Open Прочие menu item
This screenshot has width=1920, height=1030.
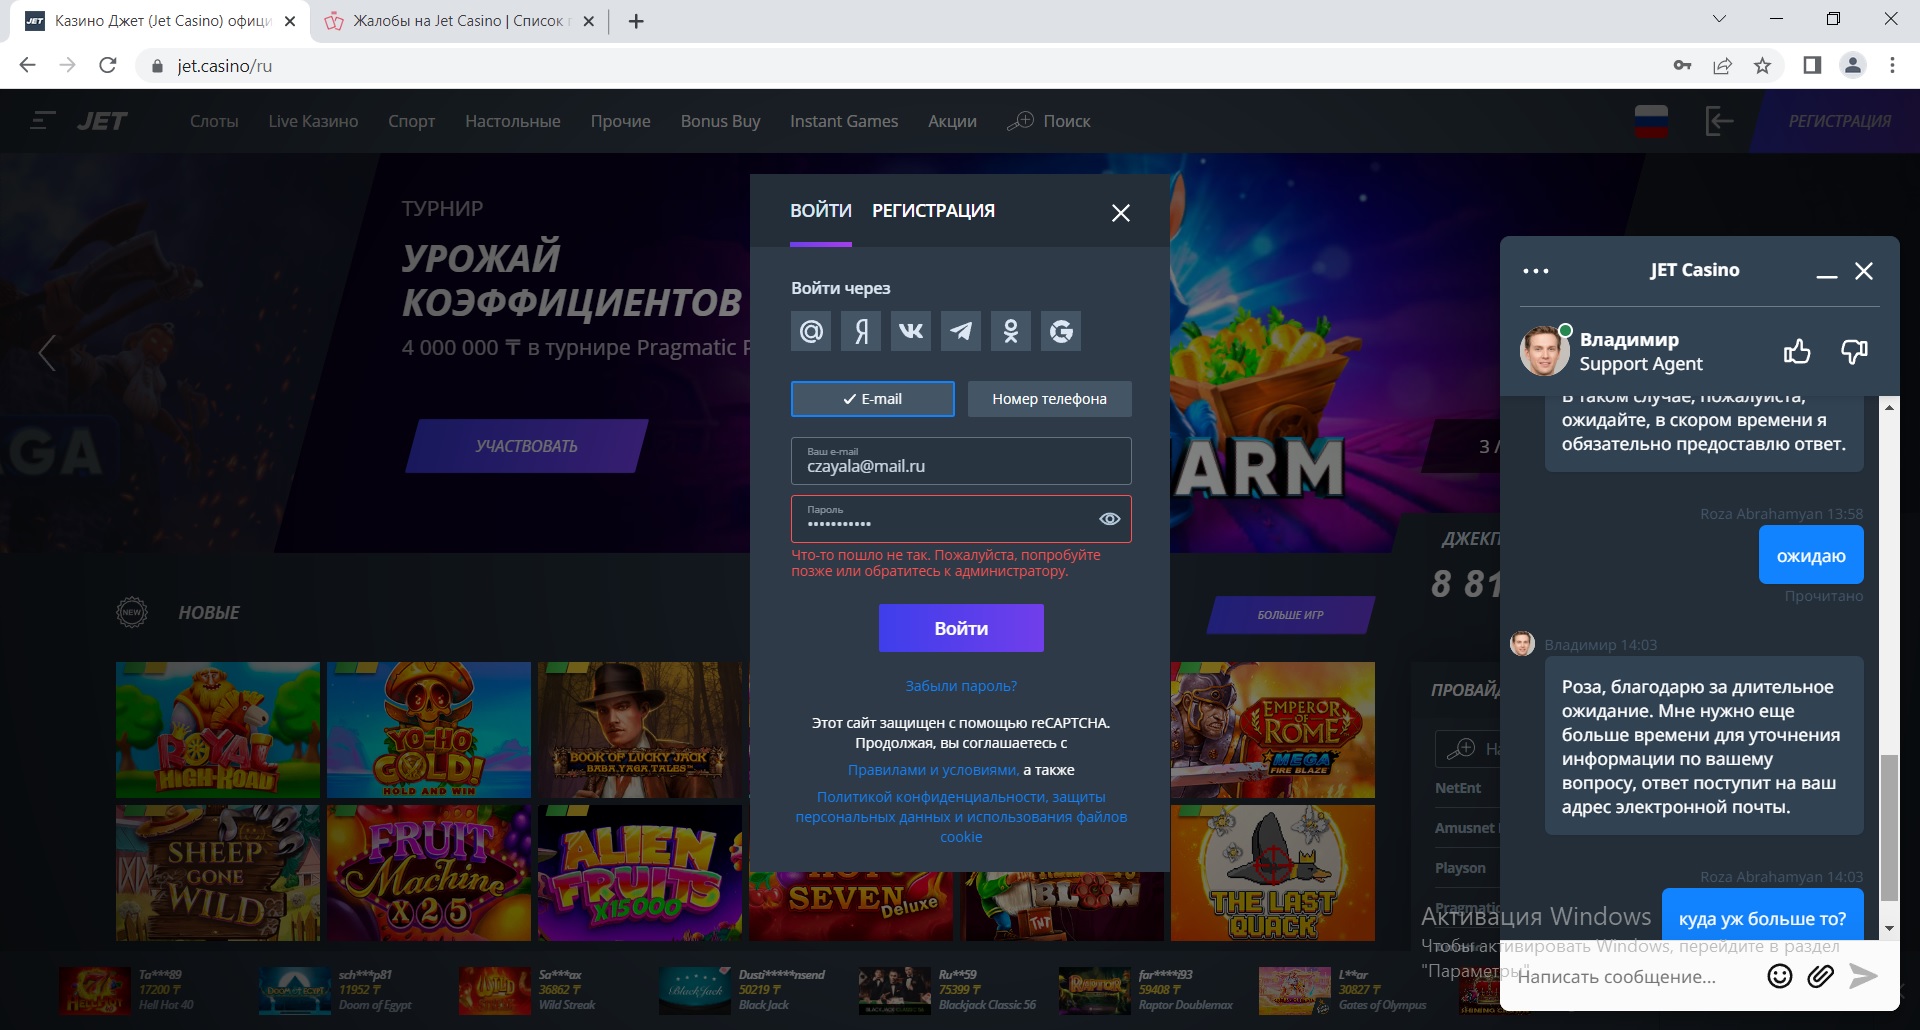tap(620, 121)
